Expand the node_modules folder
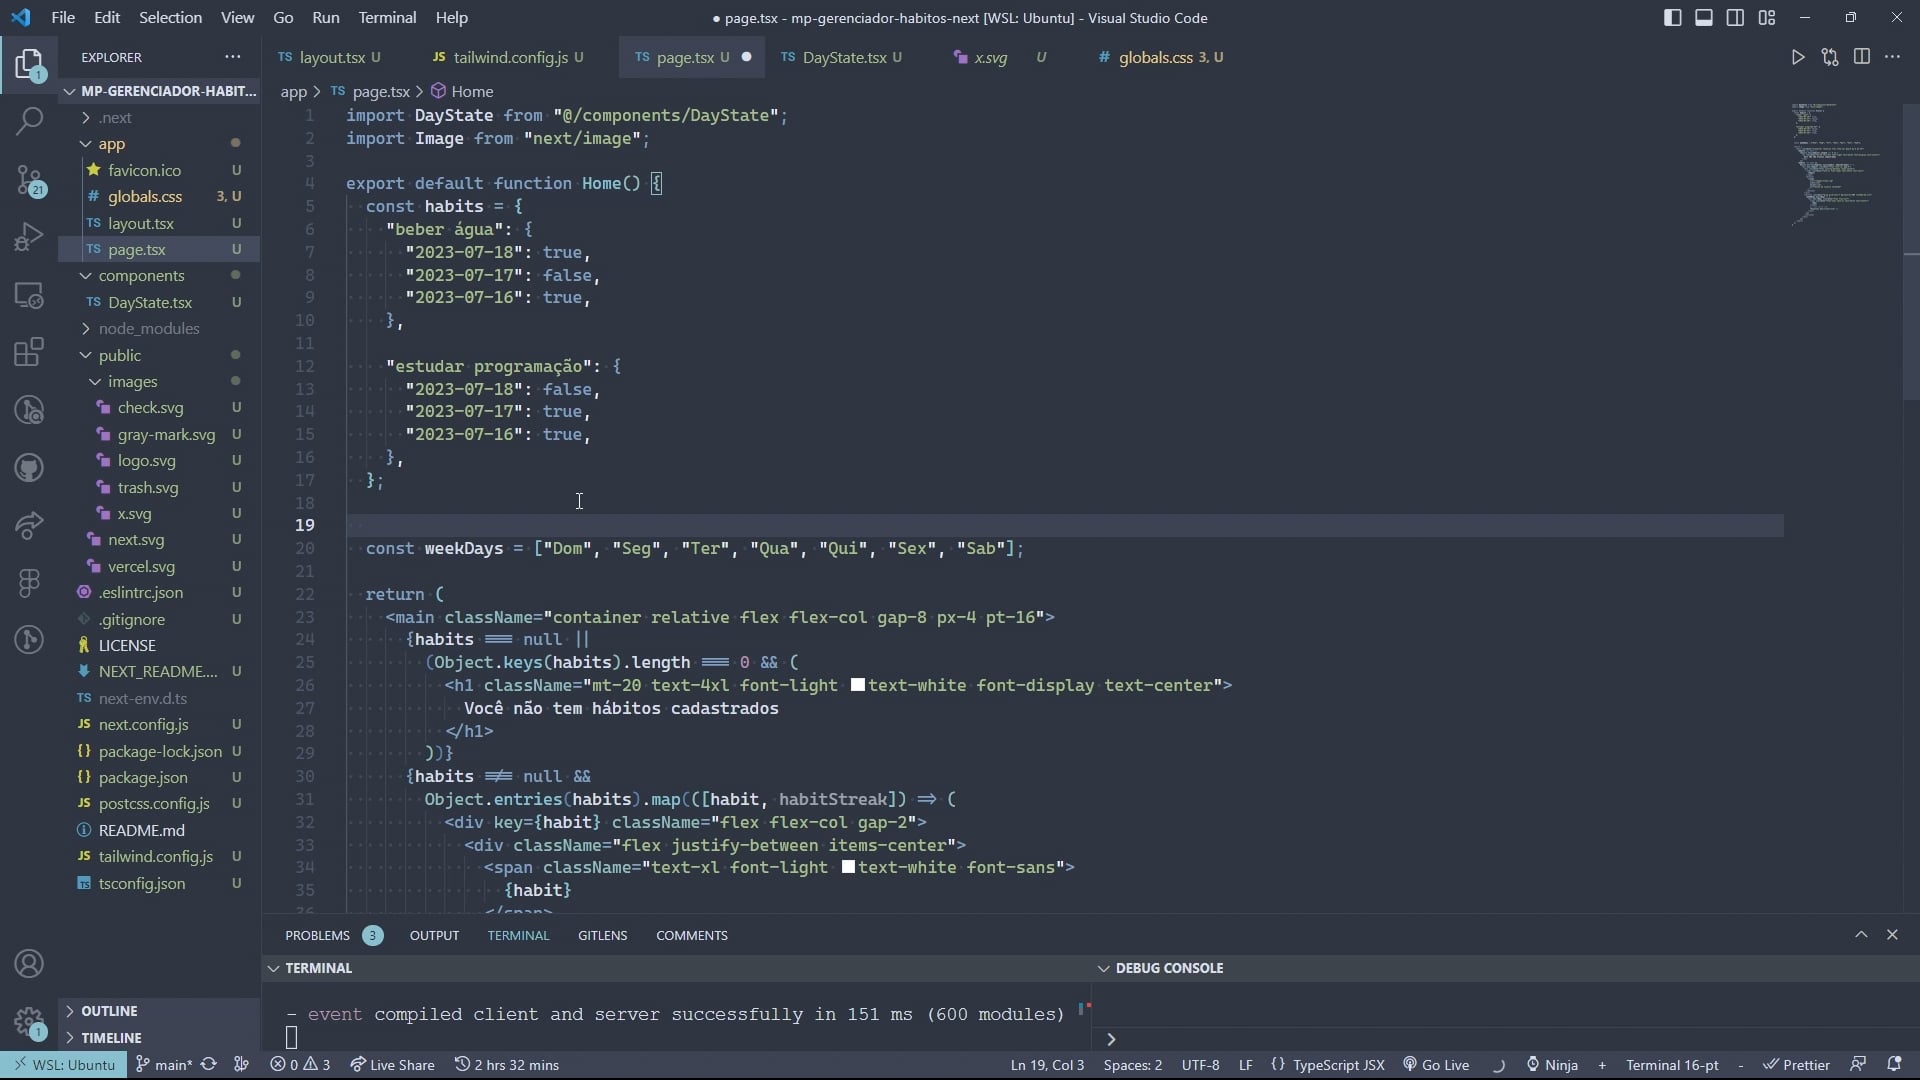This screenshot has height=1080, width=1920. click(148, 328)
